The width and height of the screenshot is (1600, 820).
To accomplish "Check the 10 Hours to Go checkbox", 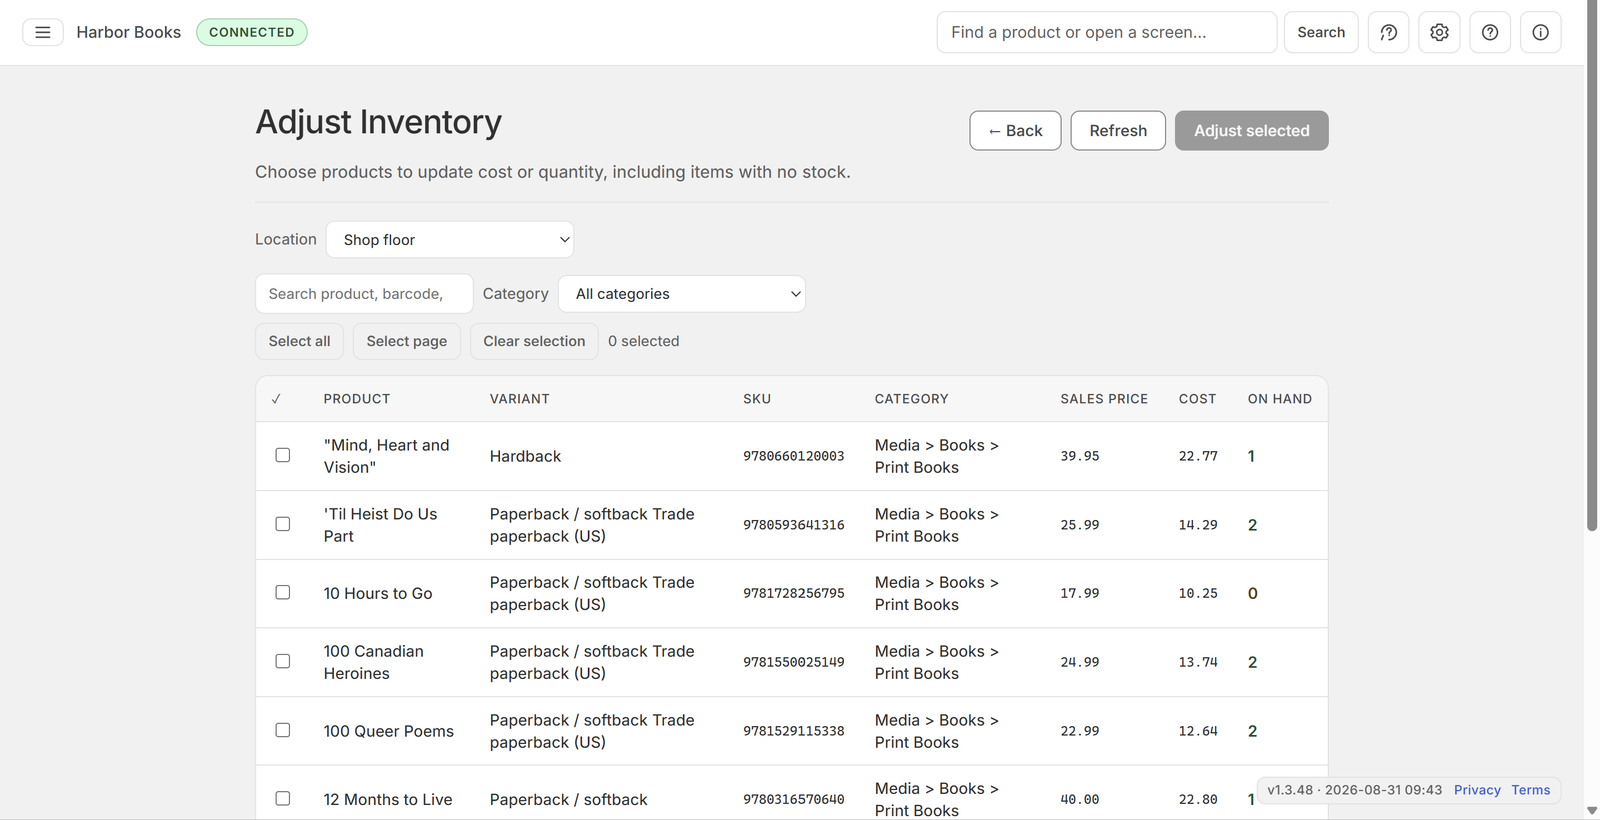I will coord(283,592).
